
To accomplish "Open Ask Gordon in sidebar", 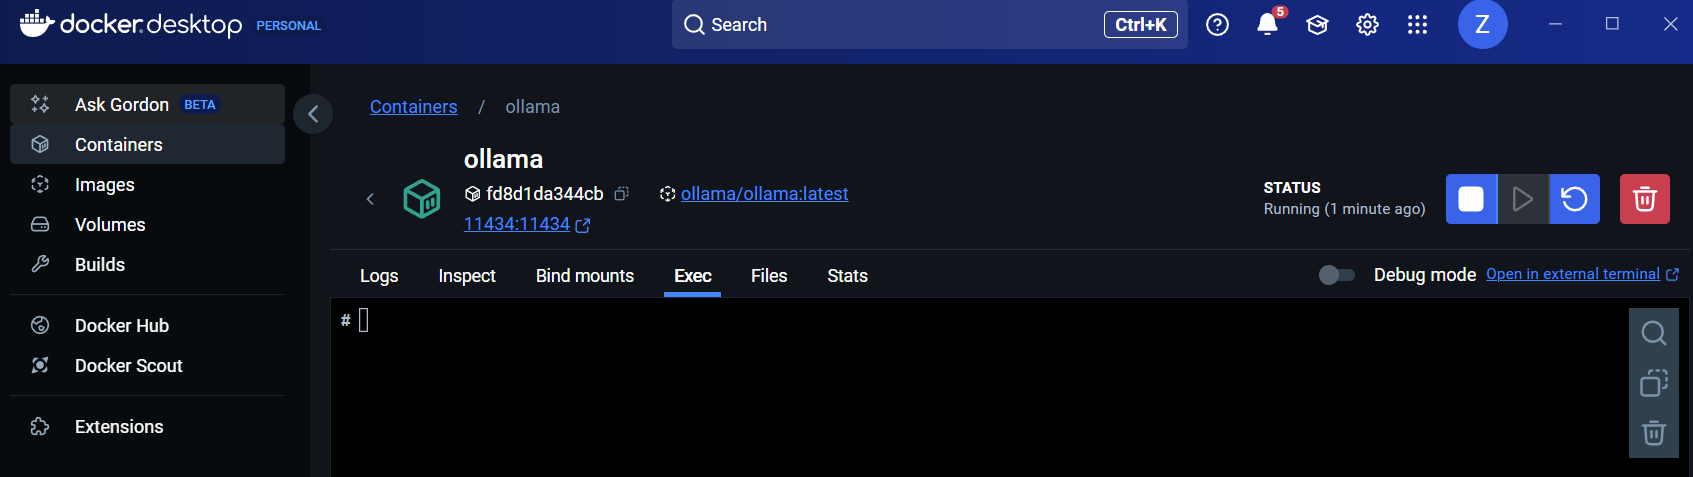I will tap(147, 104).
